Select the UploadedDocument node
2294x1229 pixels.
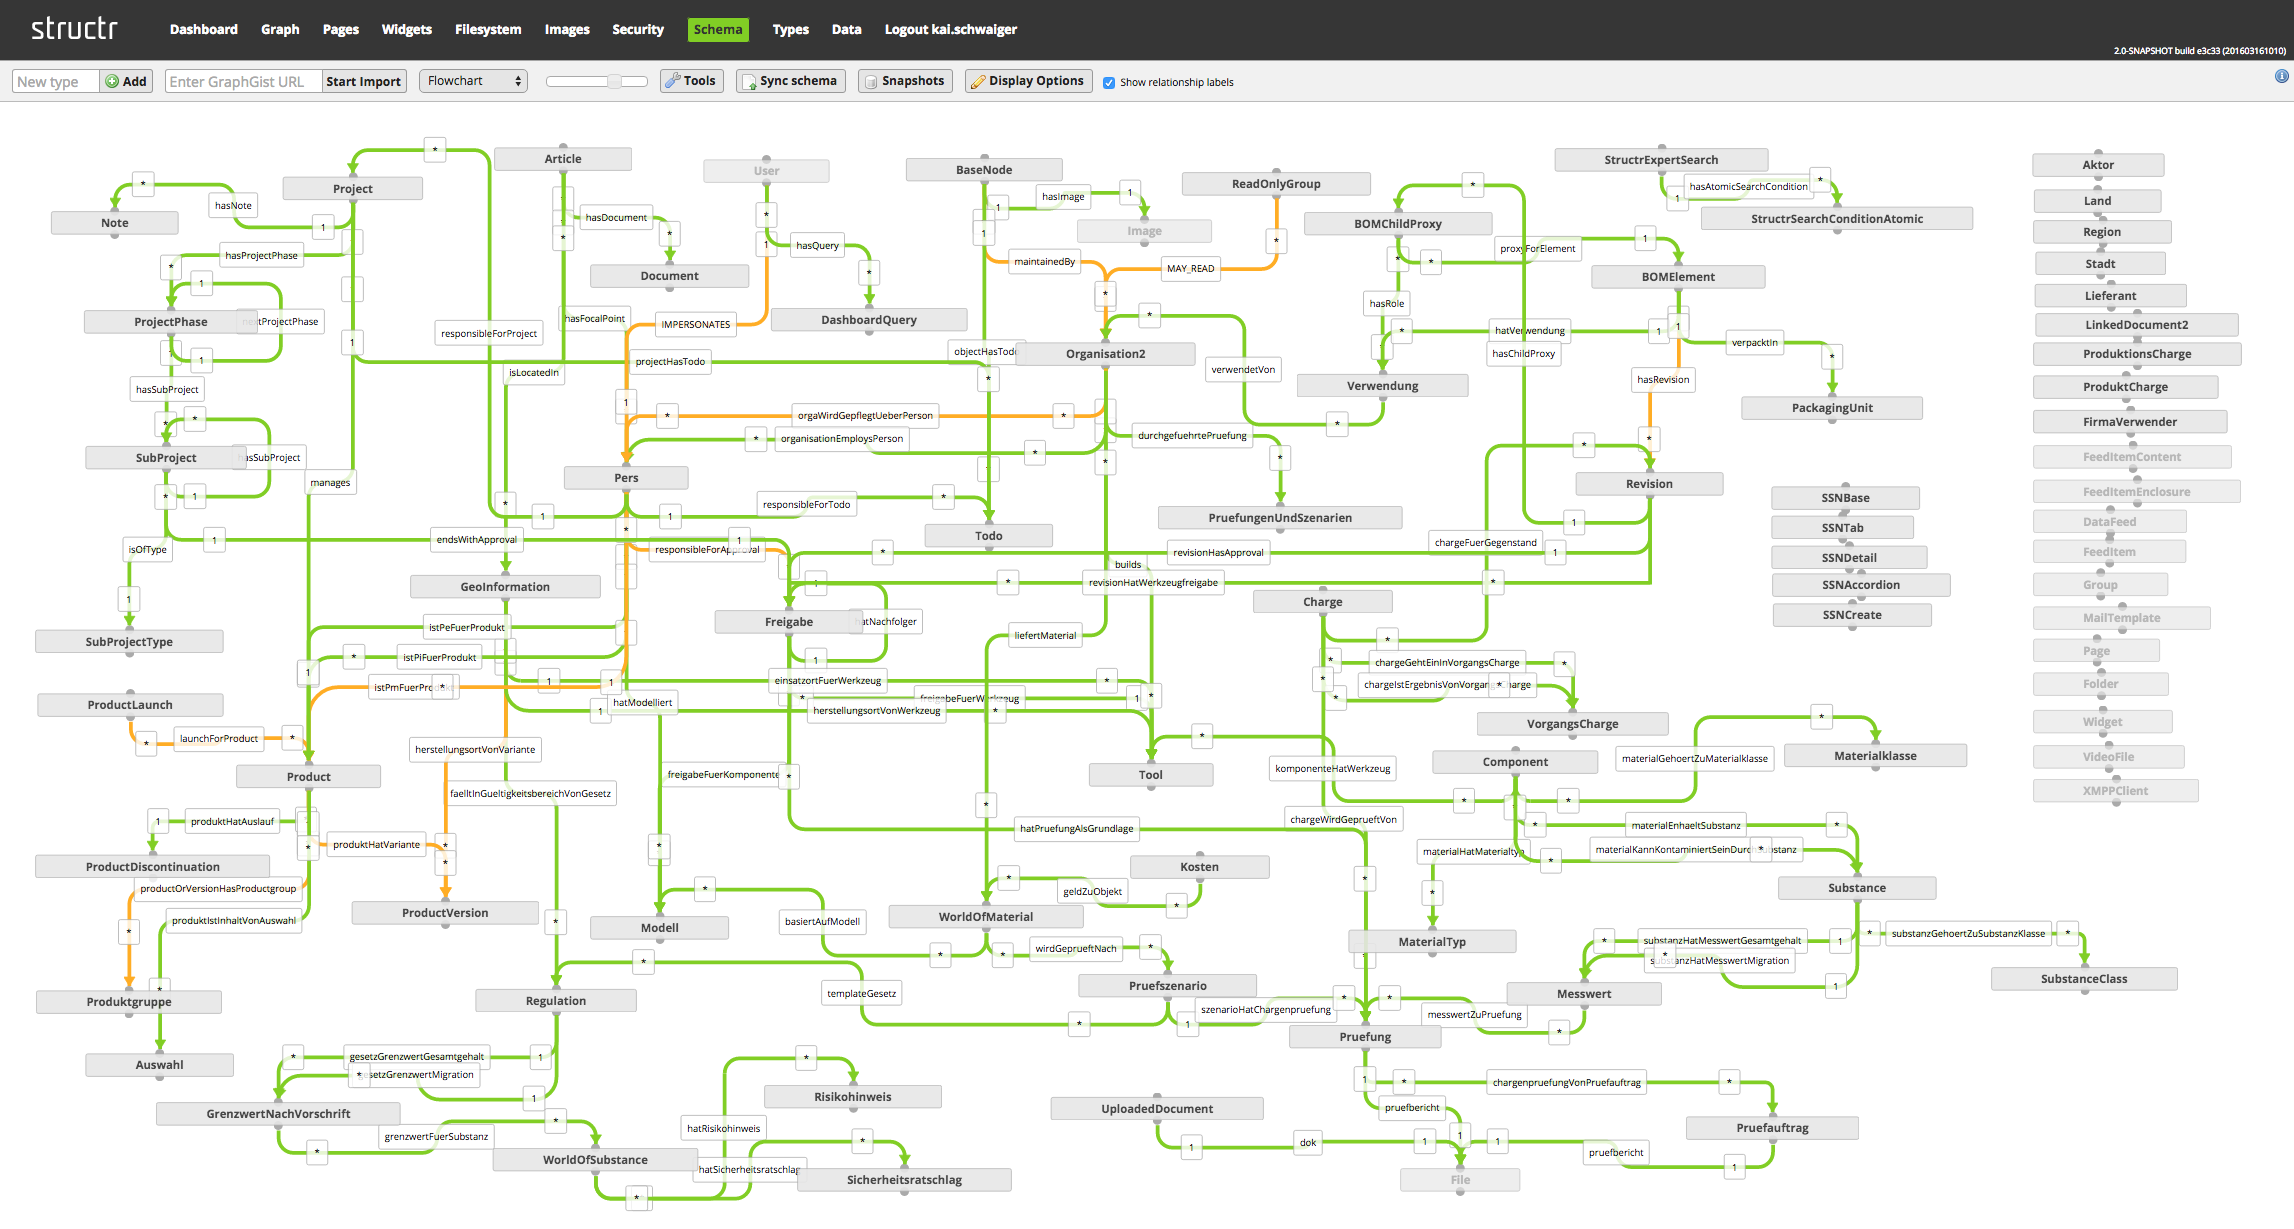1157,1108
